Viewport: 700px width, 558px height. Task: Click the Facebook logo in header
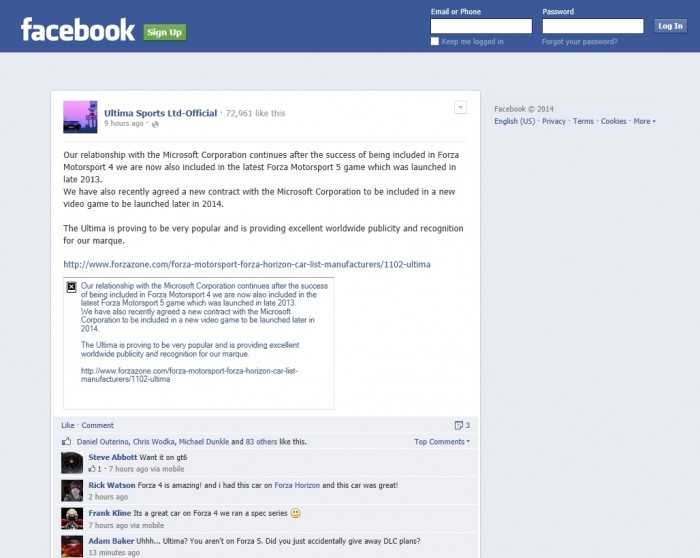[x=78, y=30]
